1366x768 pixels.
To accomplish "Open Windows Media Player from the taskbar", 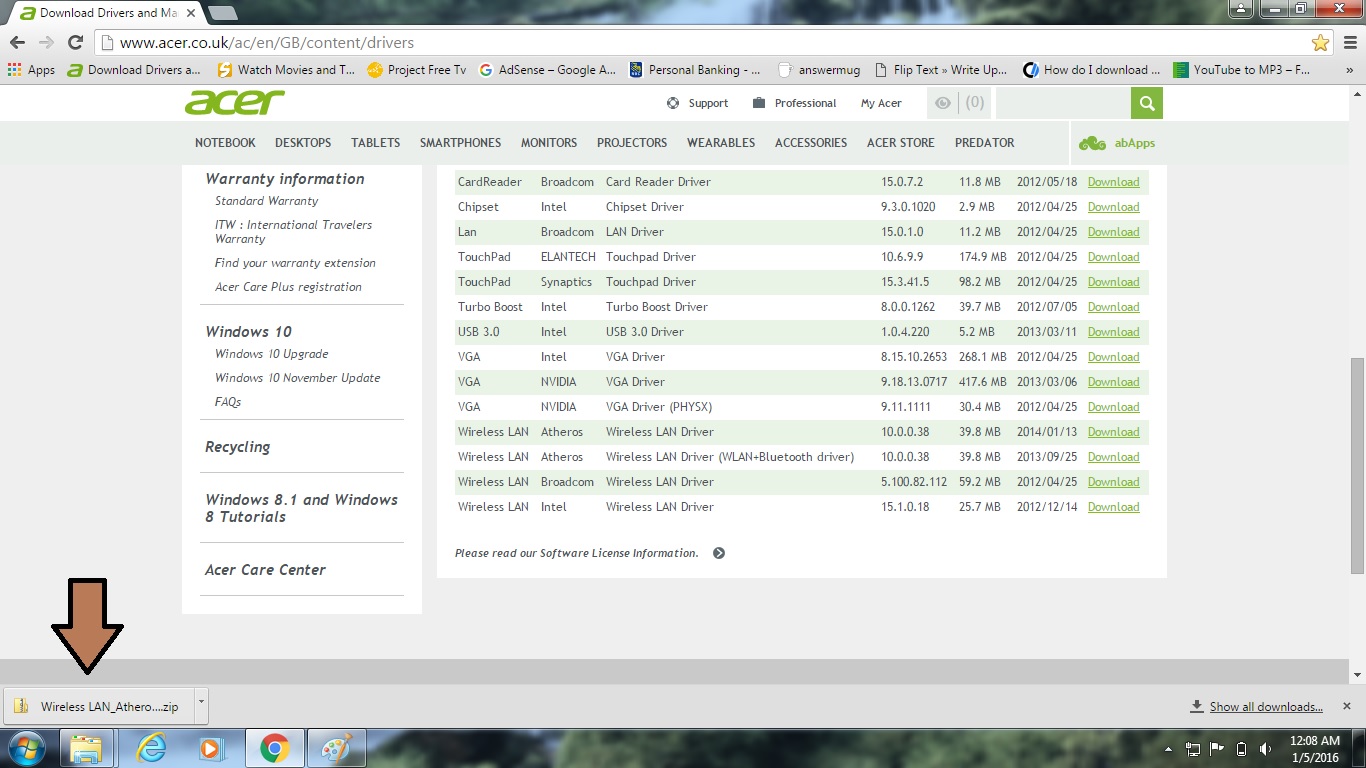I will click(x=210, y=748).
